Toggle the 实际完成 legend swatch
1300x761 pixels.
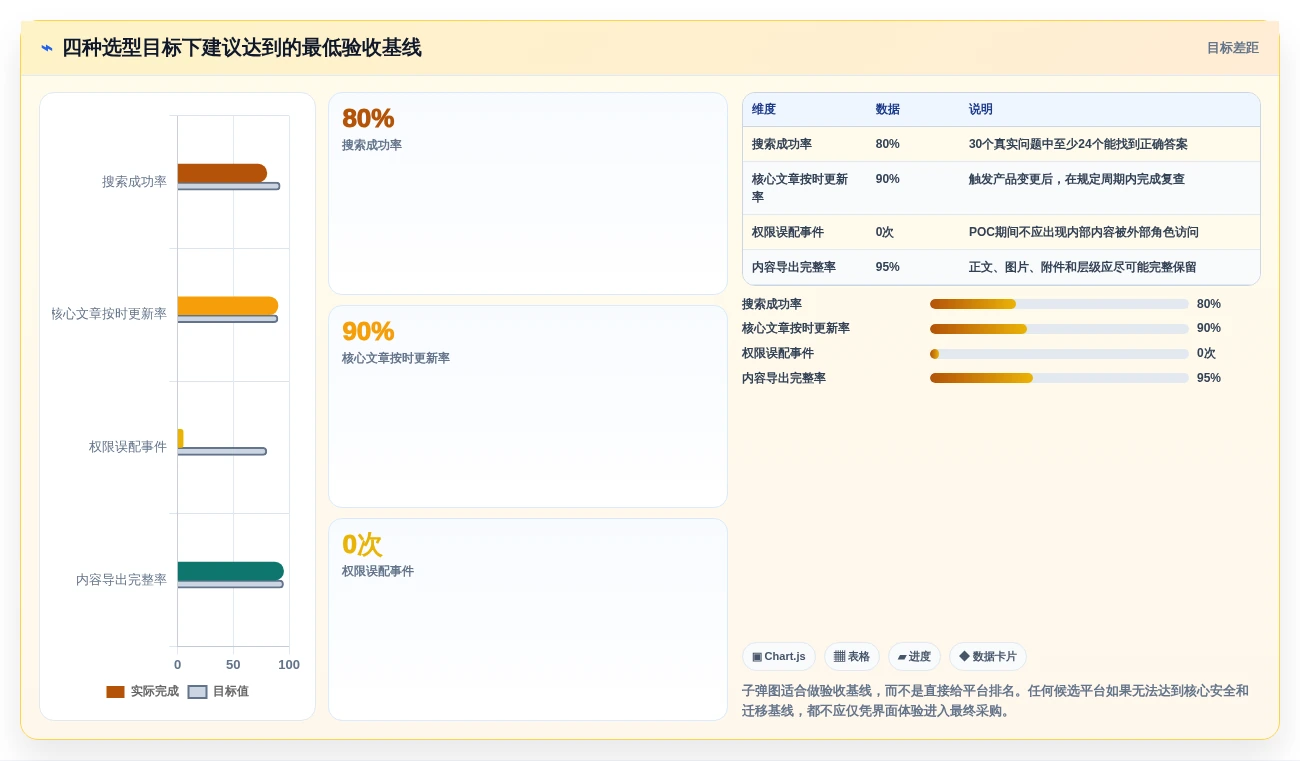[x=115, y=692]
